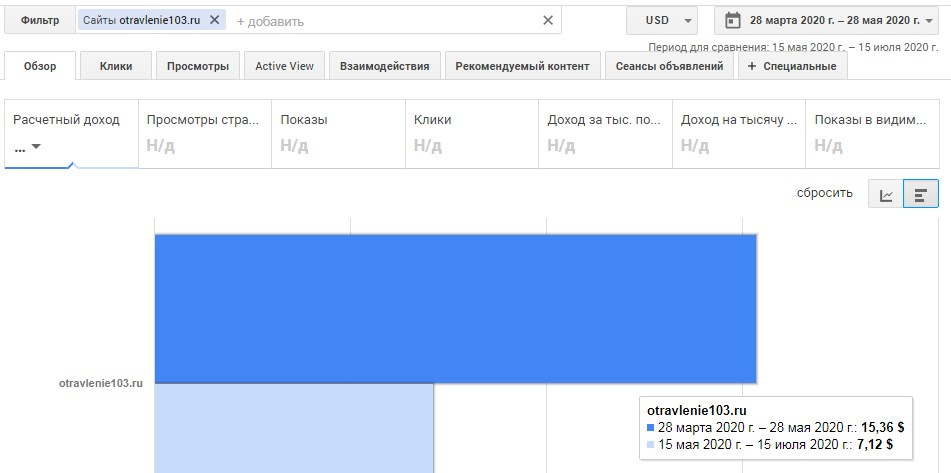Switch to bar chart view

point(920,194)
